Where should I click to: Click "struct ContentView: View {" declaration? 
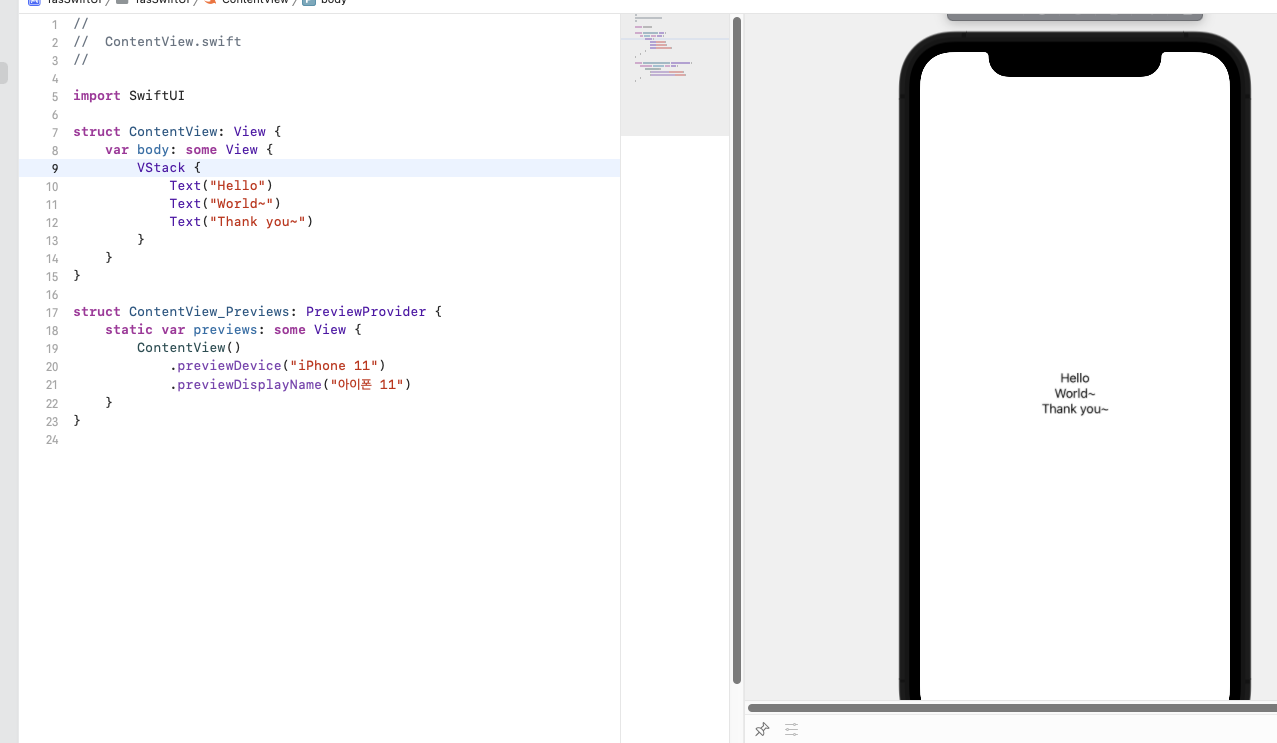[177, 132]
